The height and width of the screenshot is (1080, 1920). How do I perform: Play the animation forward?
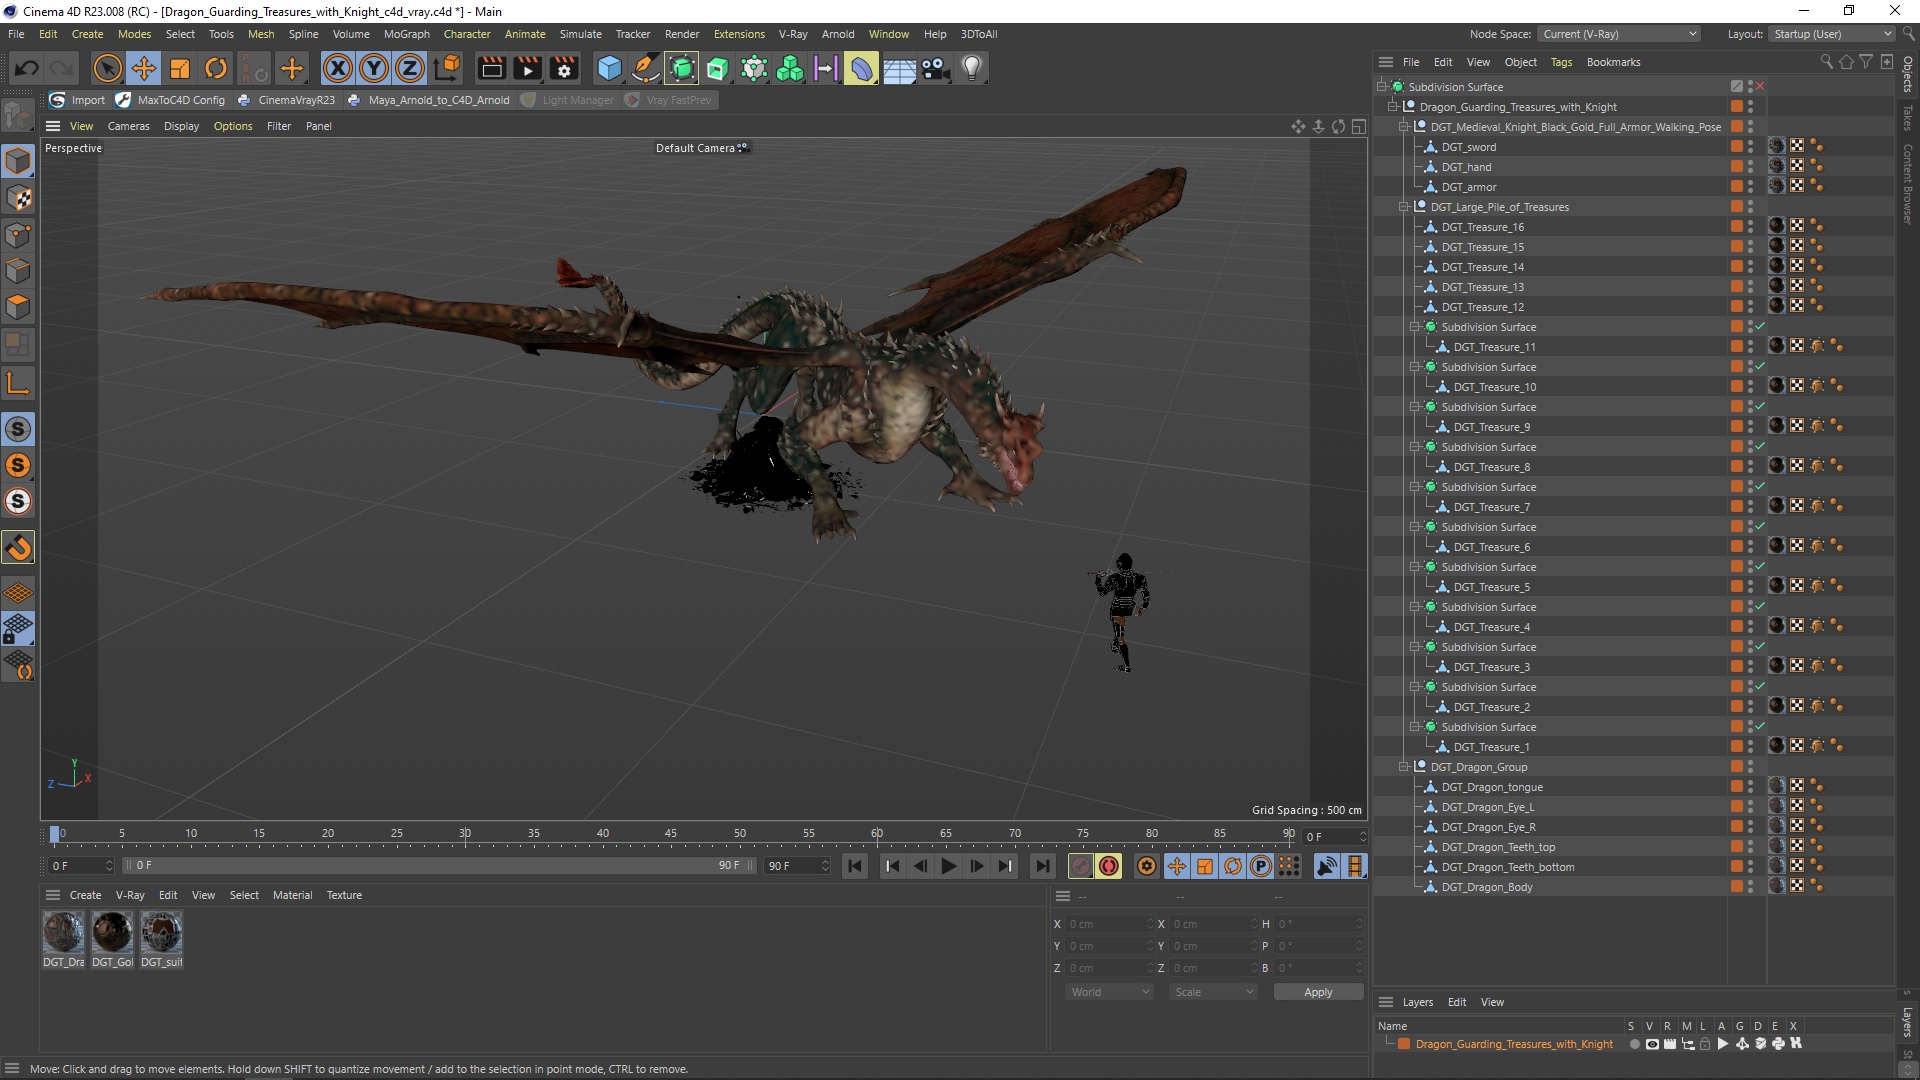[x=948, y=866]
